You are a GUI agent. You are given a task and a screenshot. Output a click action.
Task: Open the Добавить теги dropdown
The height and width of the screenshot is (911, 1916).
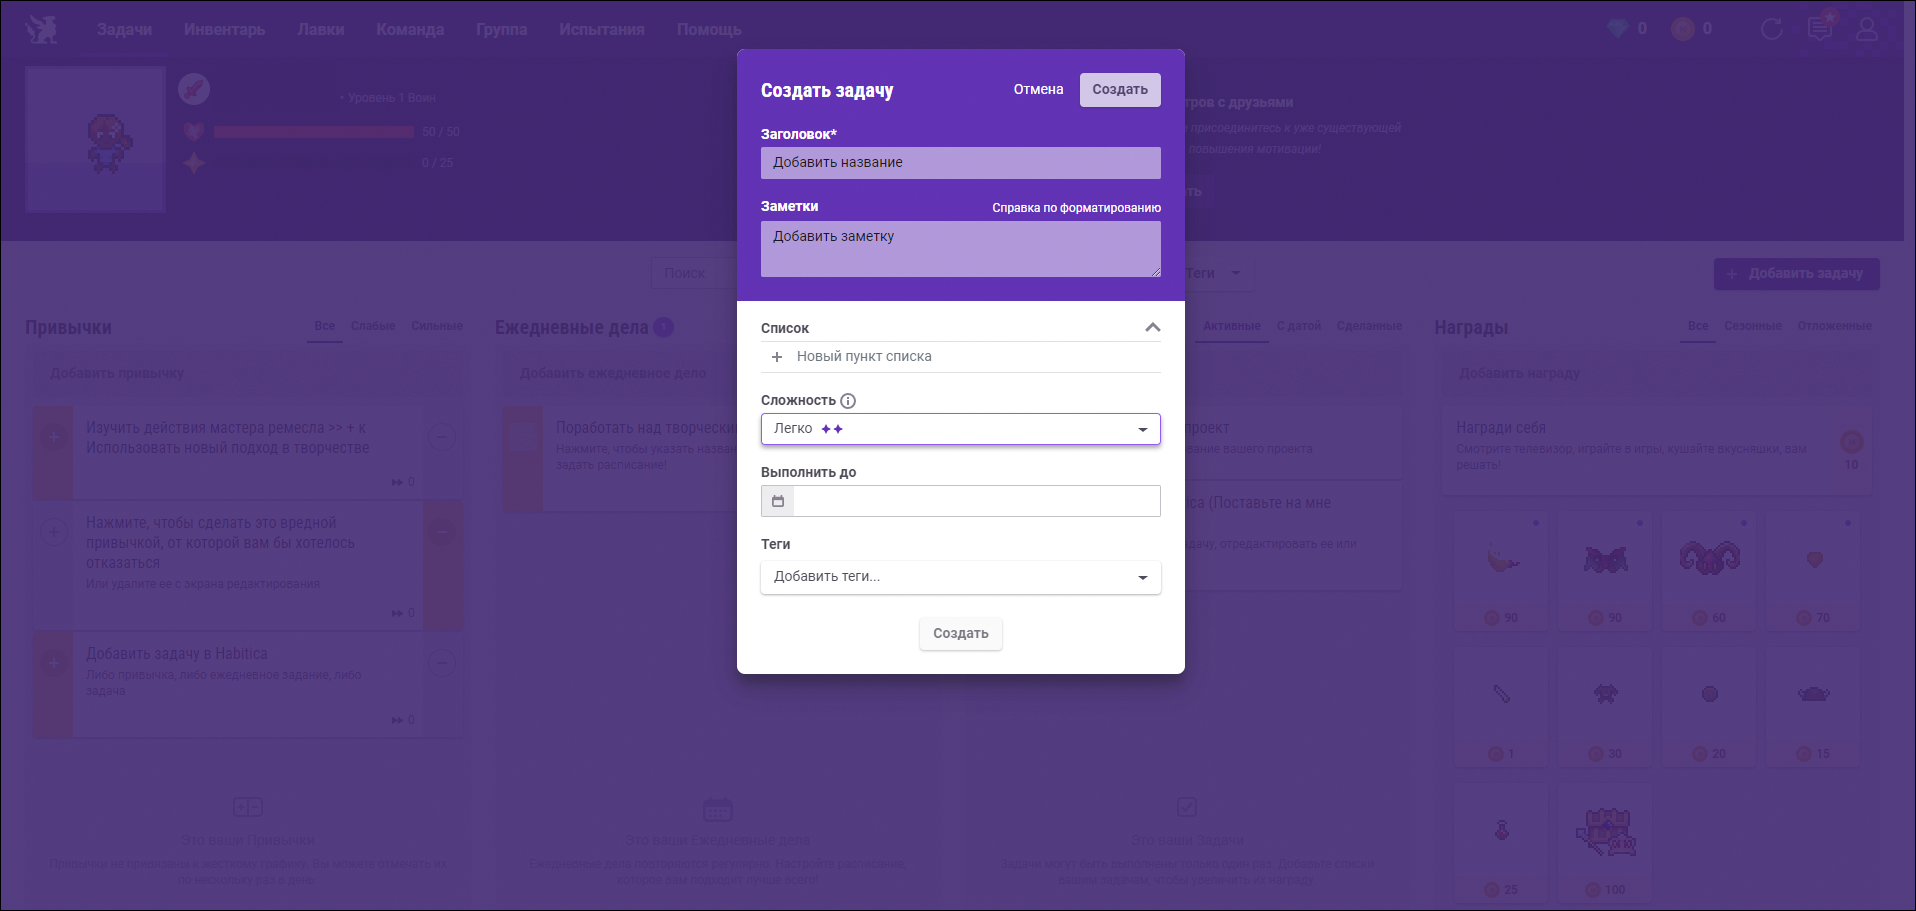click(x=960, y=577)
